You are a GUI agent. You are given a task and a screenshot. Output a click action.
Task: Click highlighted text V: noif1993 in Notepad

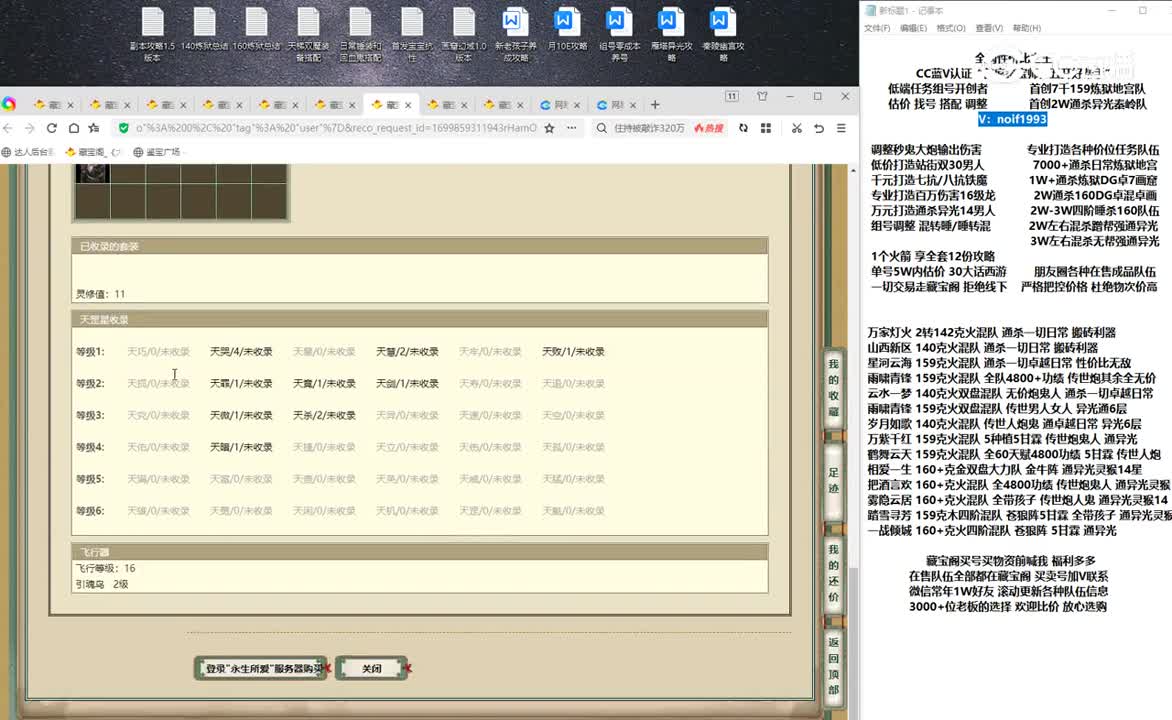(x=1012, y=119)
